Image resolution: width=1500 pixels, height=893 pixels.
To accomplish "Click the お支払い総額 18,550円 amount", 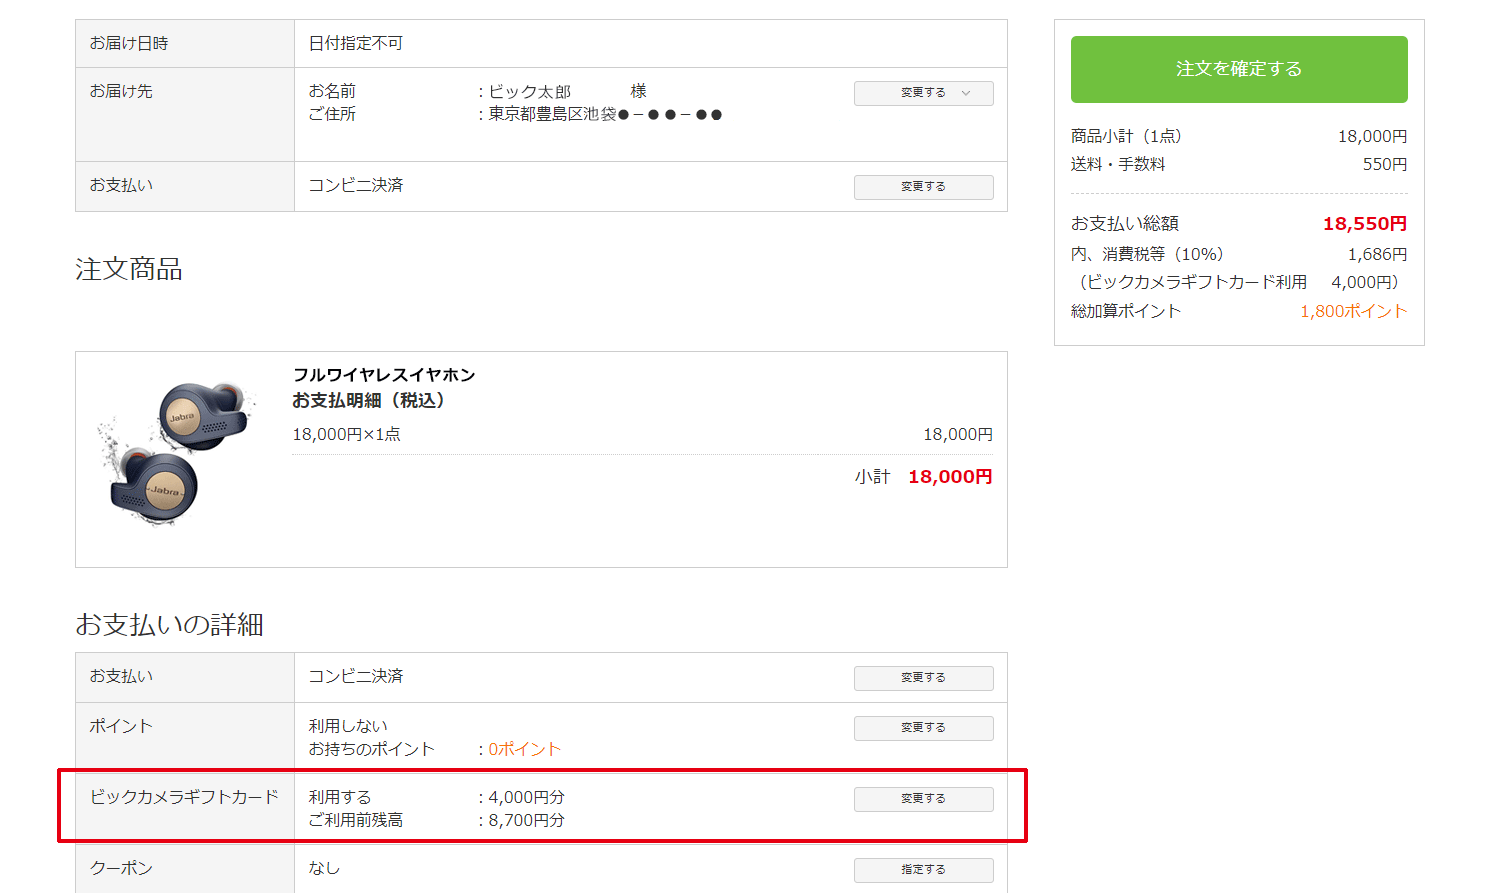I will 1365,224.
